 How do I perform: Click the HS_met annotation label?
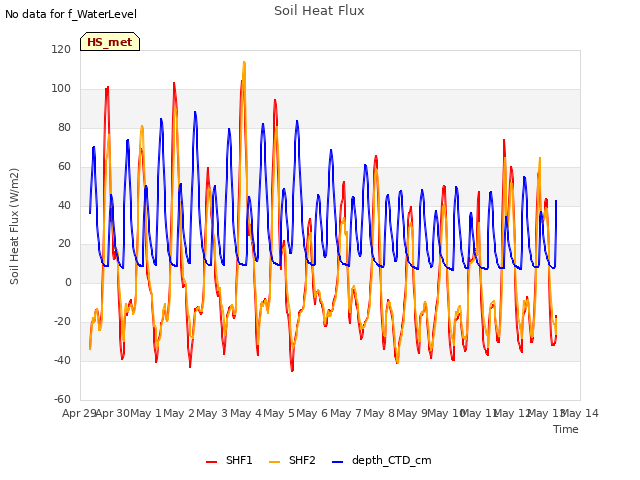pos(110,42)
